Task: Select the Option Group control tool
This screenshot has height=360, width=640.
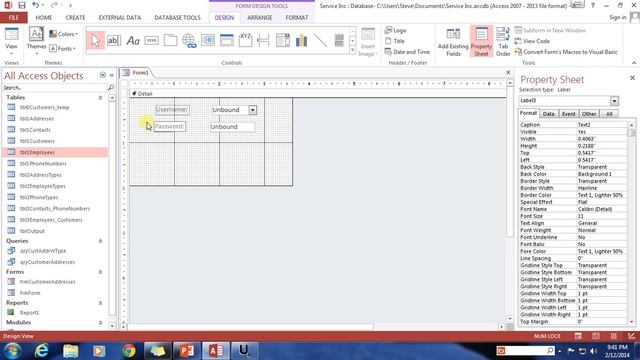Action: point(245,40)
